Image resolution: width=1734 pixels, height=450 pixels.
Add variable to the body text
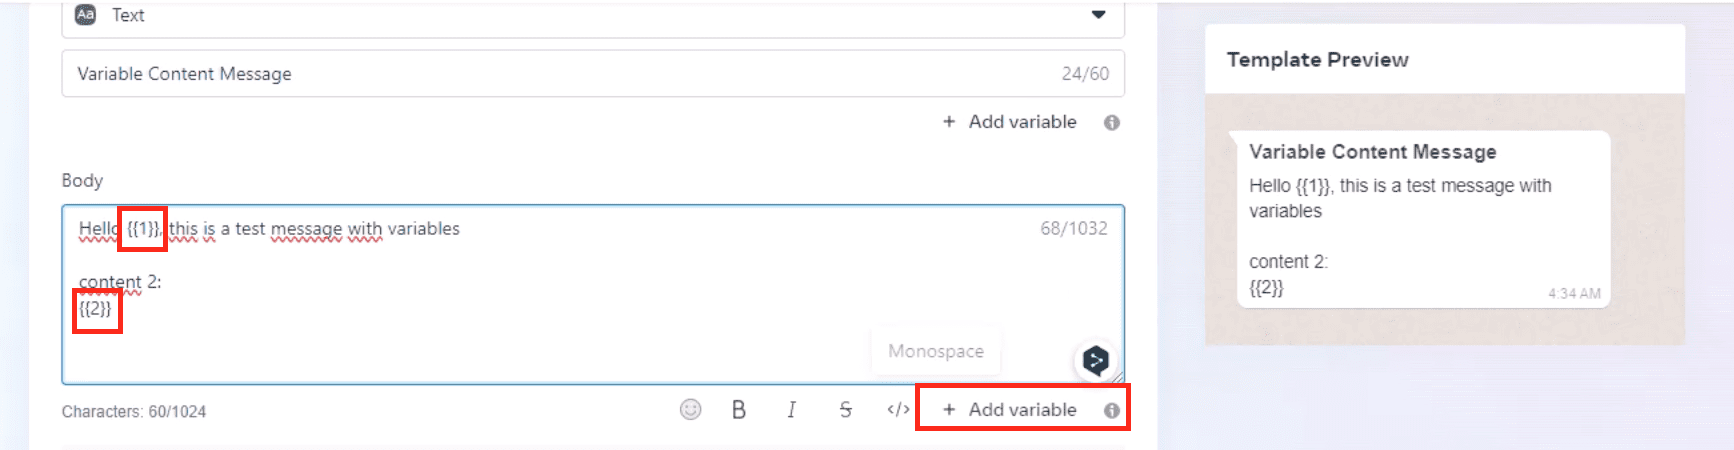pyautogui.click(x=1010, y=410)
